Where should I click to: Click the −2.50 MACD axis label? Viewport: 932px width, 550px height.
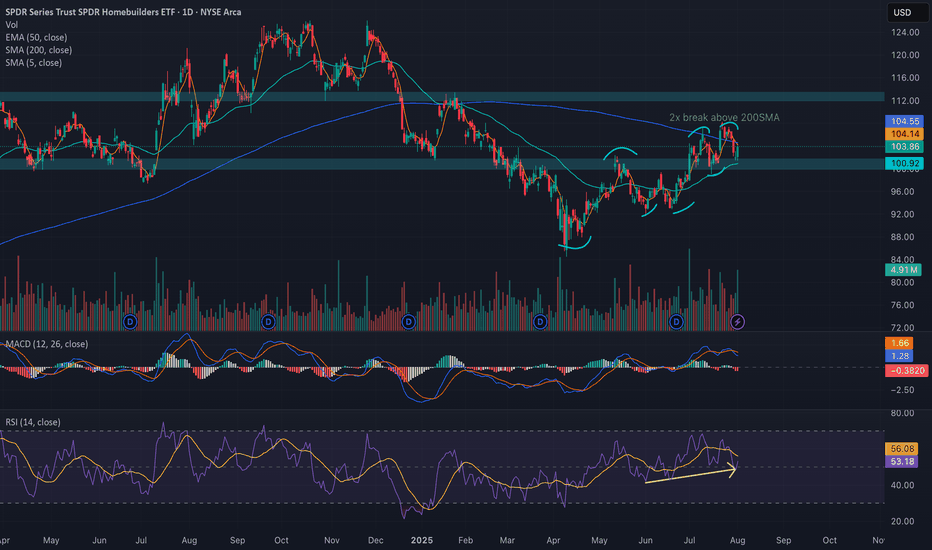click(x=902, y=390)
